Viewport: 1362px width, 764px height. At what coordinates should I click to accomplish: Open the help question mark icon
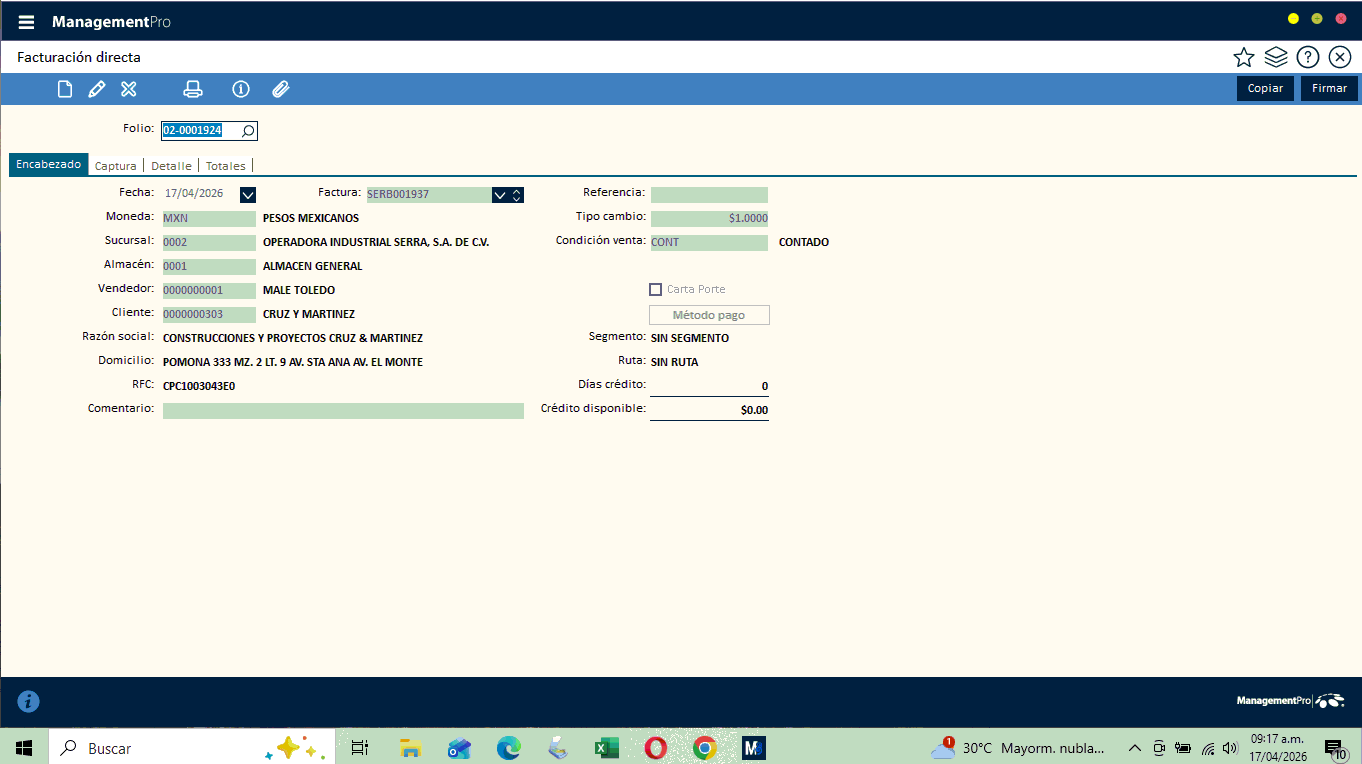(1308, 57)
